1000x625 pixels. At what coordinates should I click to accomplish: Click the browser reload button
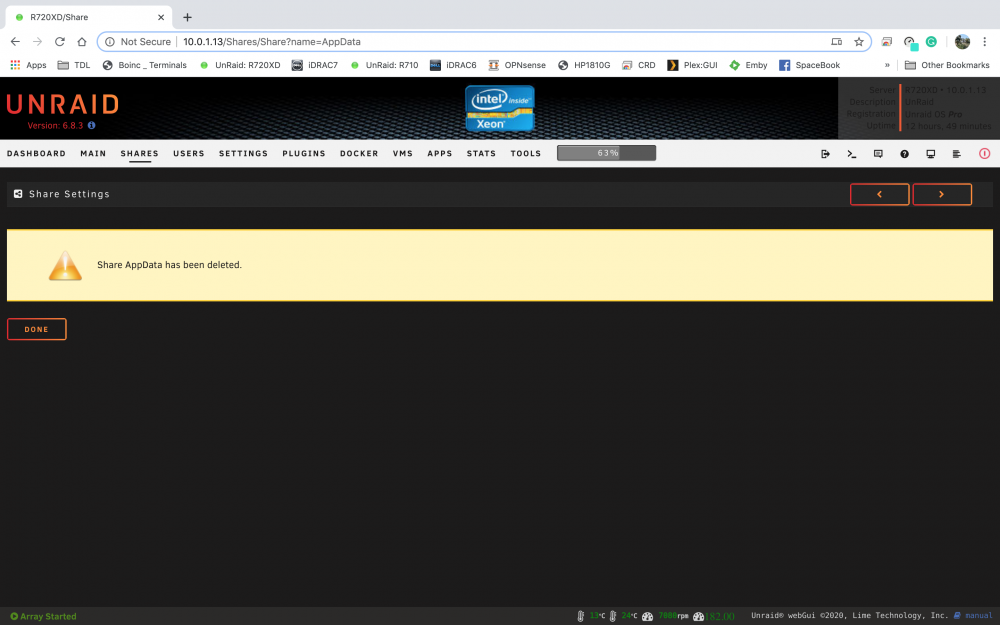(x=59, y=41)
